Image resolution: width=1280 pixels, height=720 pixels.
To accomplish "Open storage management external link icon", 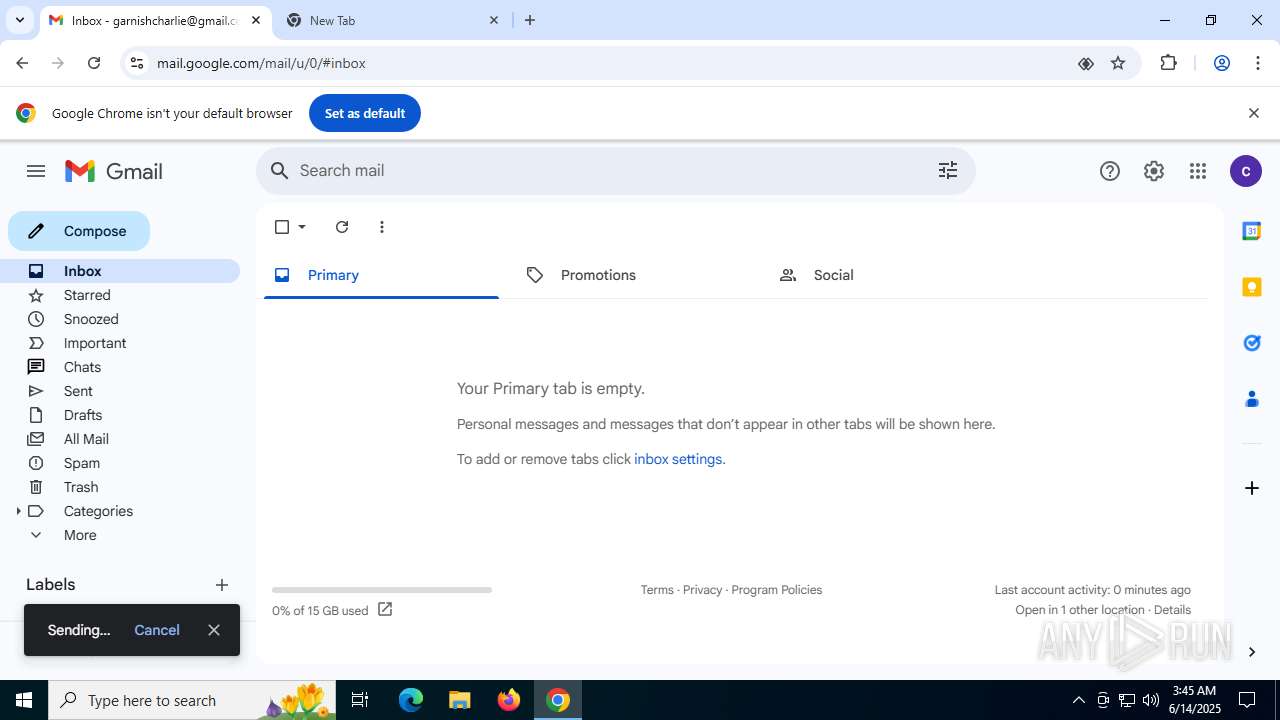I will pyautogui.click(x=385, y=609).
